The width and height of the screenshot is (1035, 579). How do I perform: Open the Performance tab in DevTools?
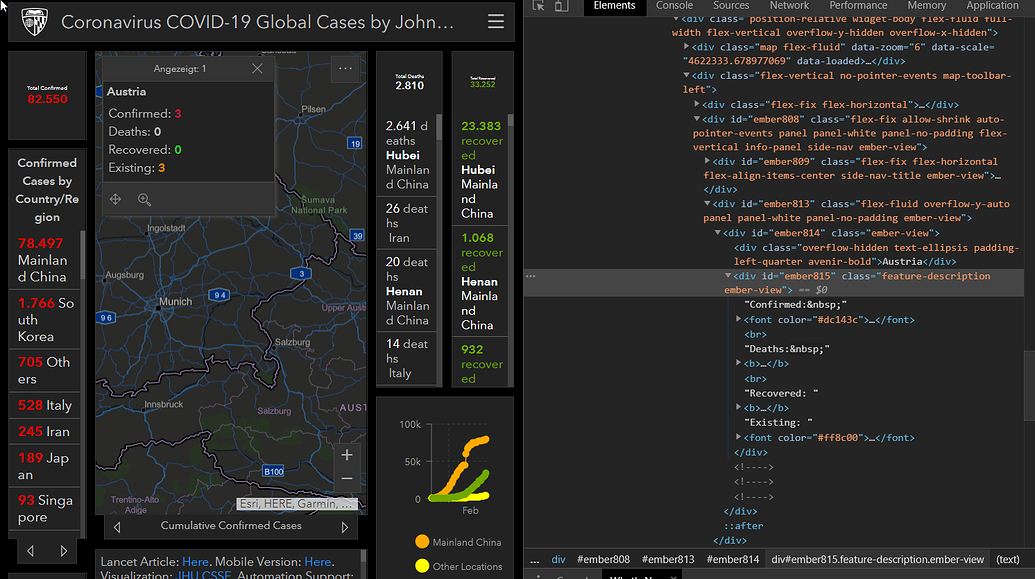point(858,6)
